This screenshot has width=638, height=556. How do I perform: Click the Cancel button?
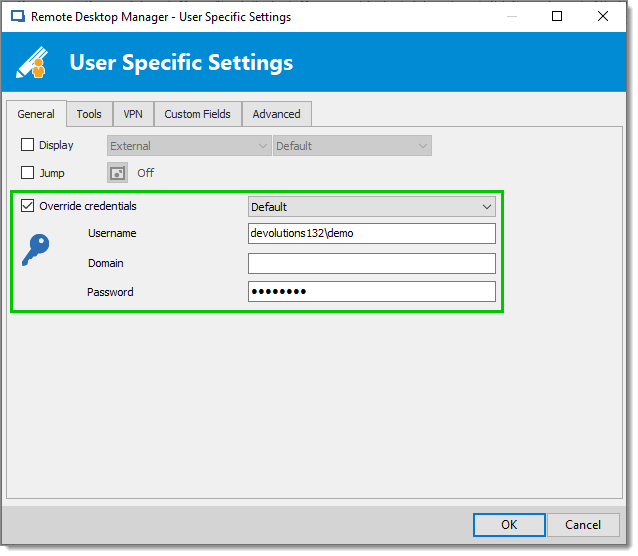point(583,525)
